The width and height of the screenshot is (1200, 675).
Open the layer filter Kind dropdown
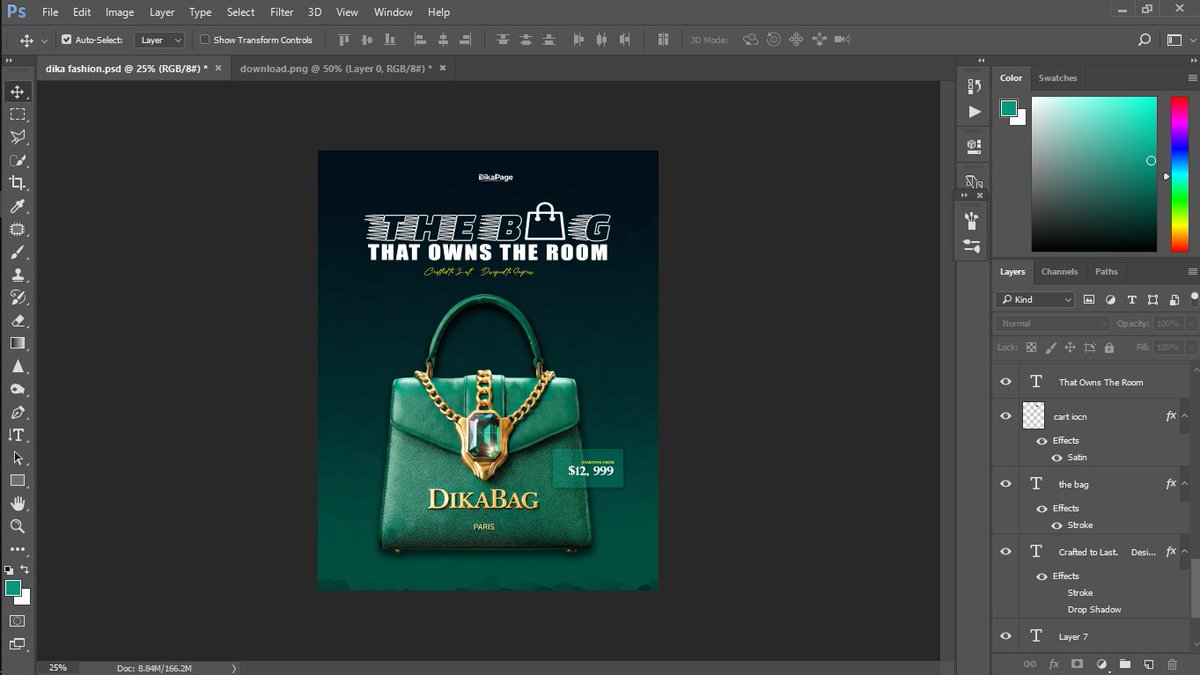(1035, 299)
